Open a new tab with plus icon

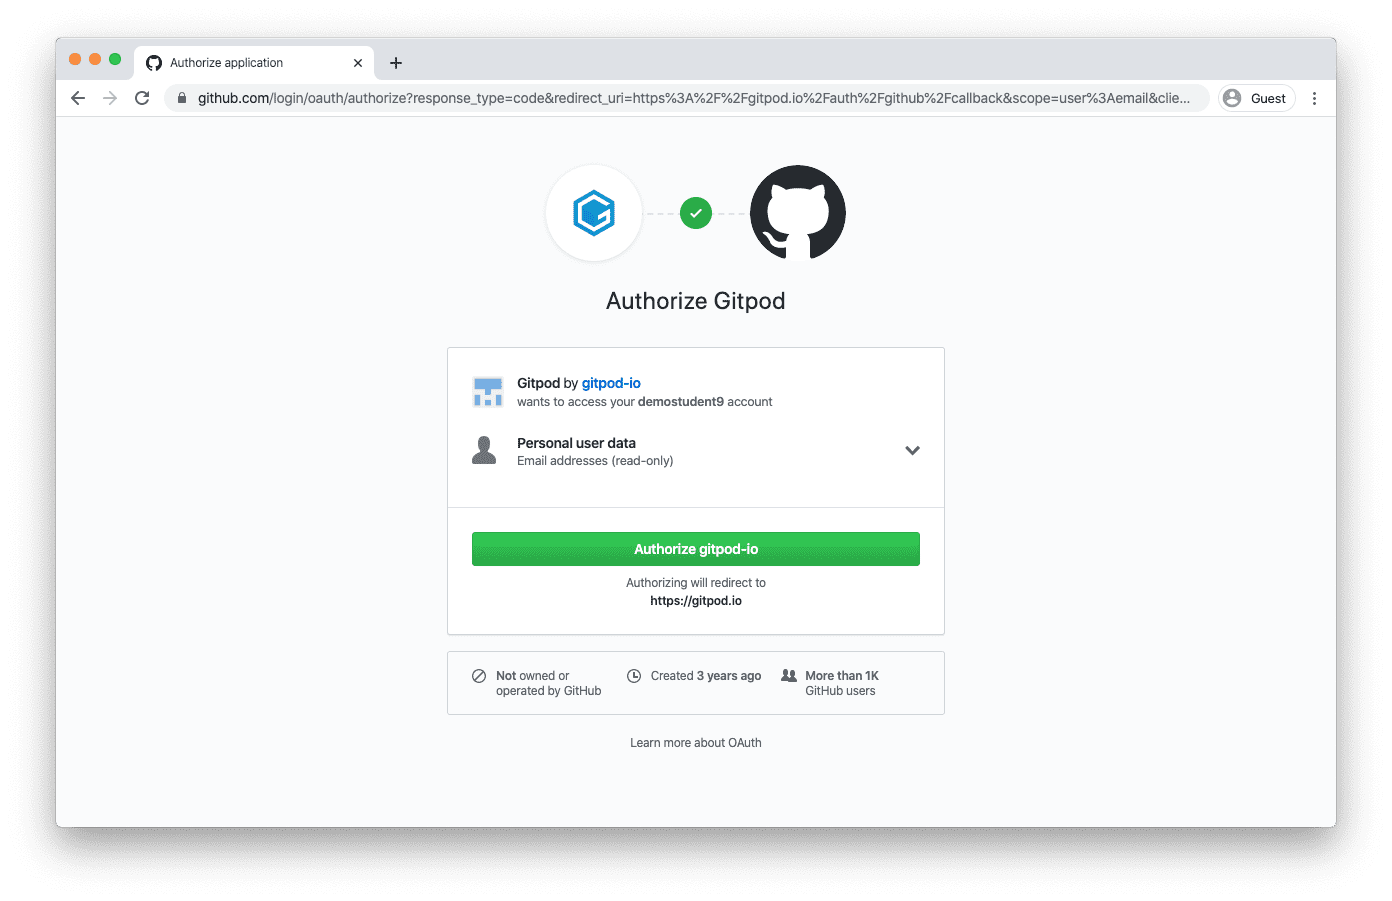(x=396, y=63)
